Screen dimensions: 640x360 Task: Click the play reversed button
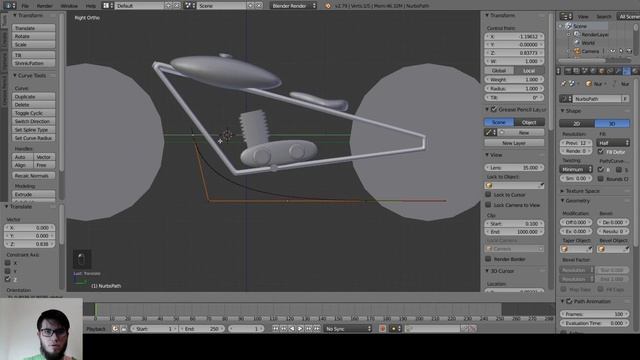[x=292, y=329]
